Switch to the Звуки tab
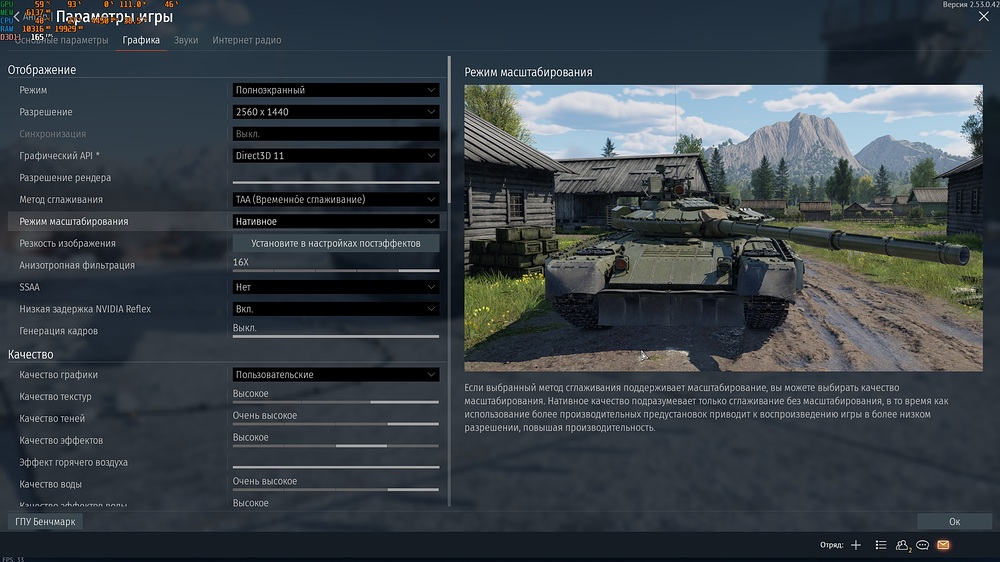1000x562 pixels. (x=186, y=40)
